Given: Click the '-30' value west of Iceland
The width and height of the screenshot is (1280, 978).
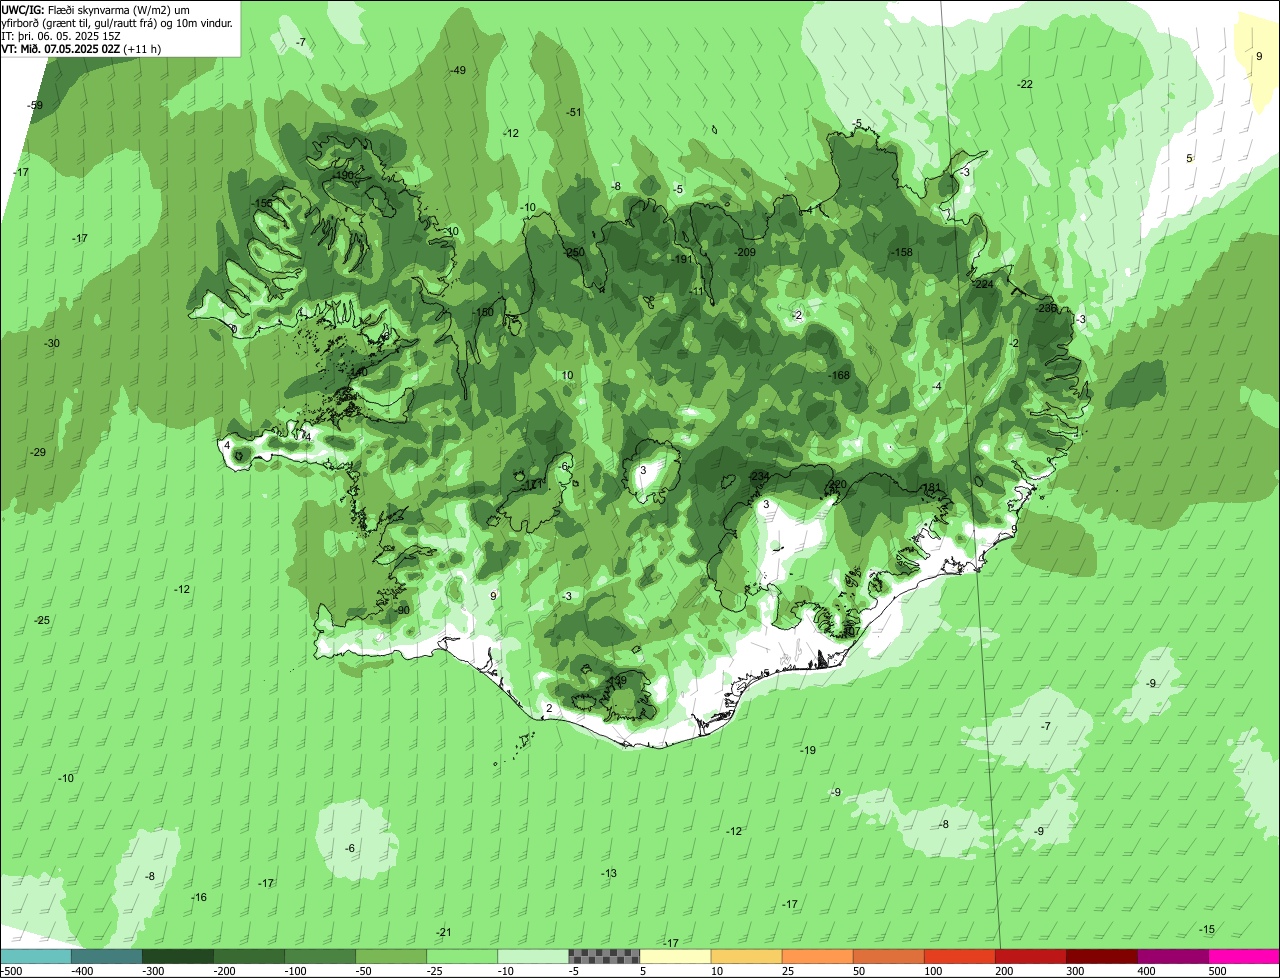Looking at the screenshot, I should 52,344.
